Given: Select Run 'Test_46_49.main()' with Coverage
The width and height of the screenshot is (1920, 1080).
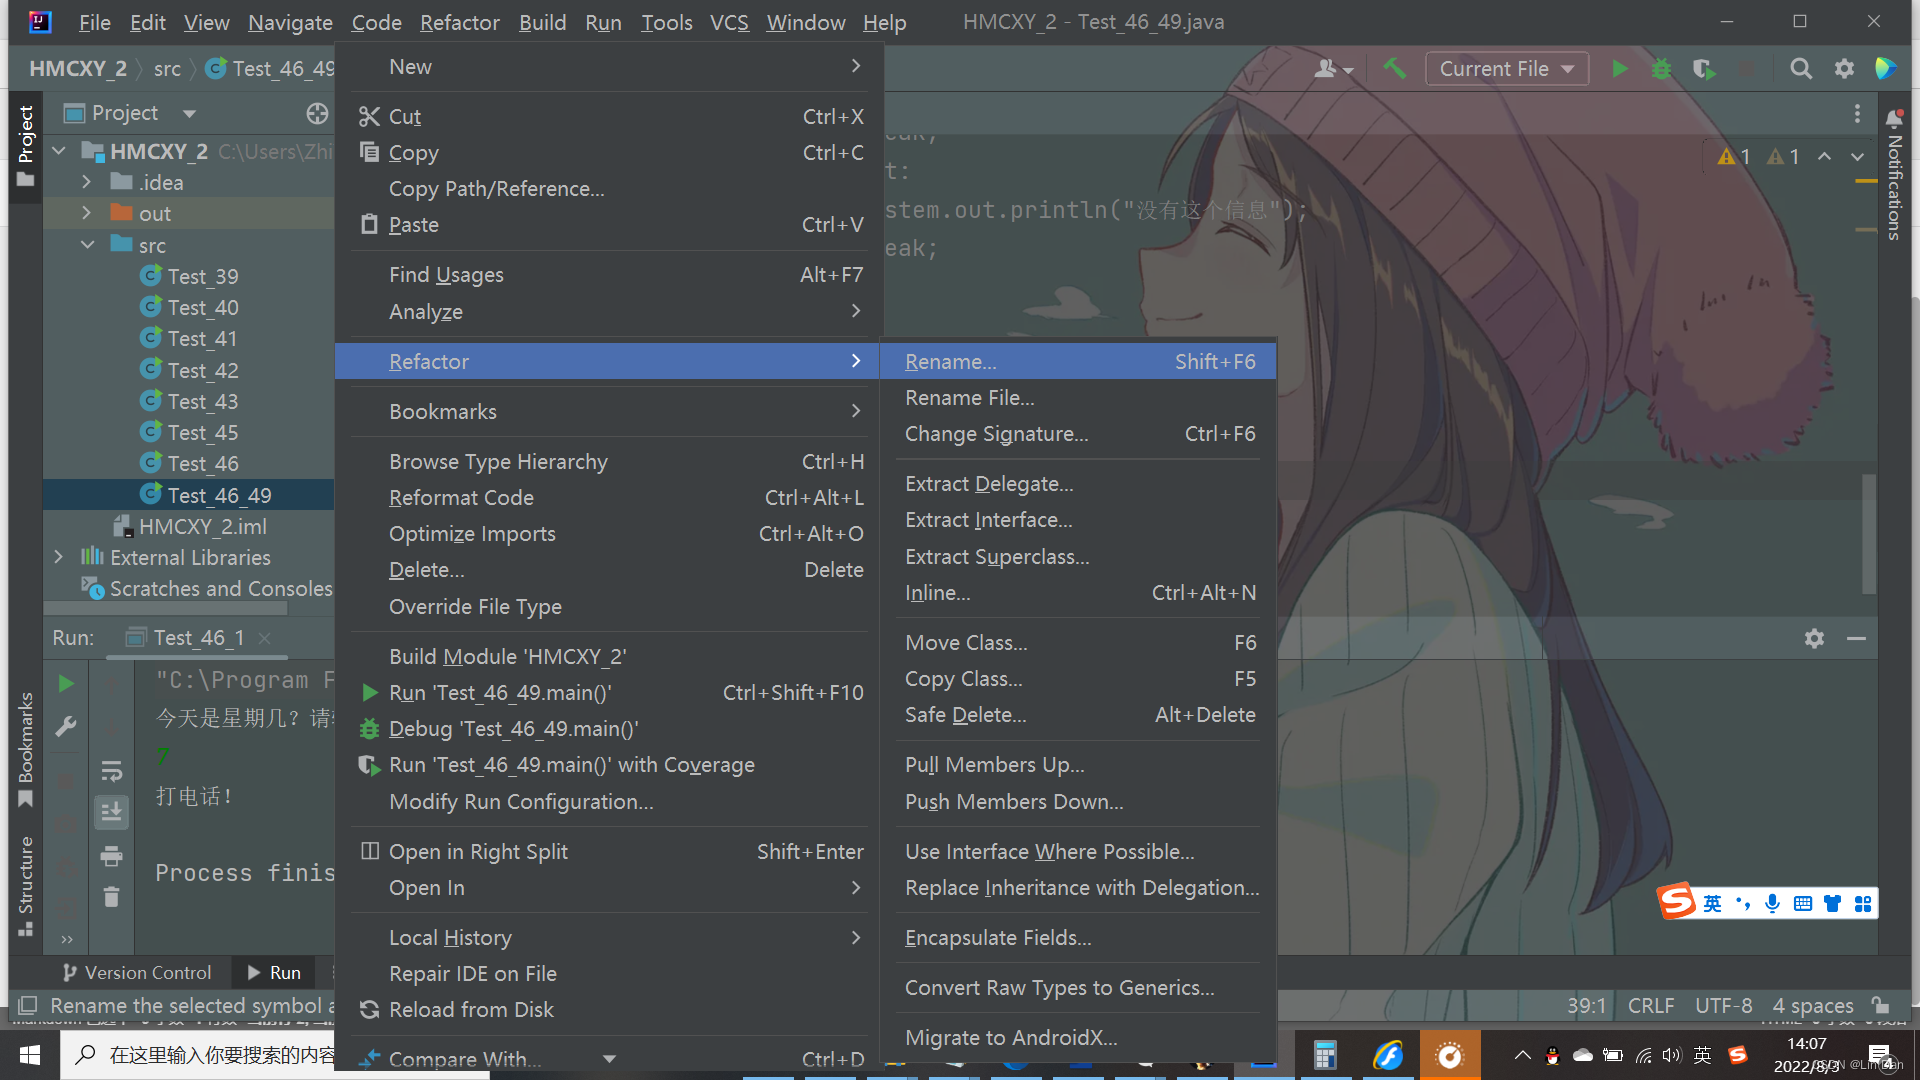Looking at the screenshot, I should pyautogui.click(x=610, y=764).
